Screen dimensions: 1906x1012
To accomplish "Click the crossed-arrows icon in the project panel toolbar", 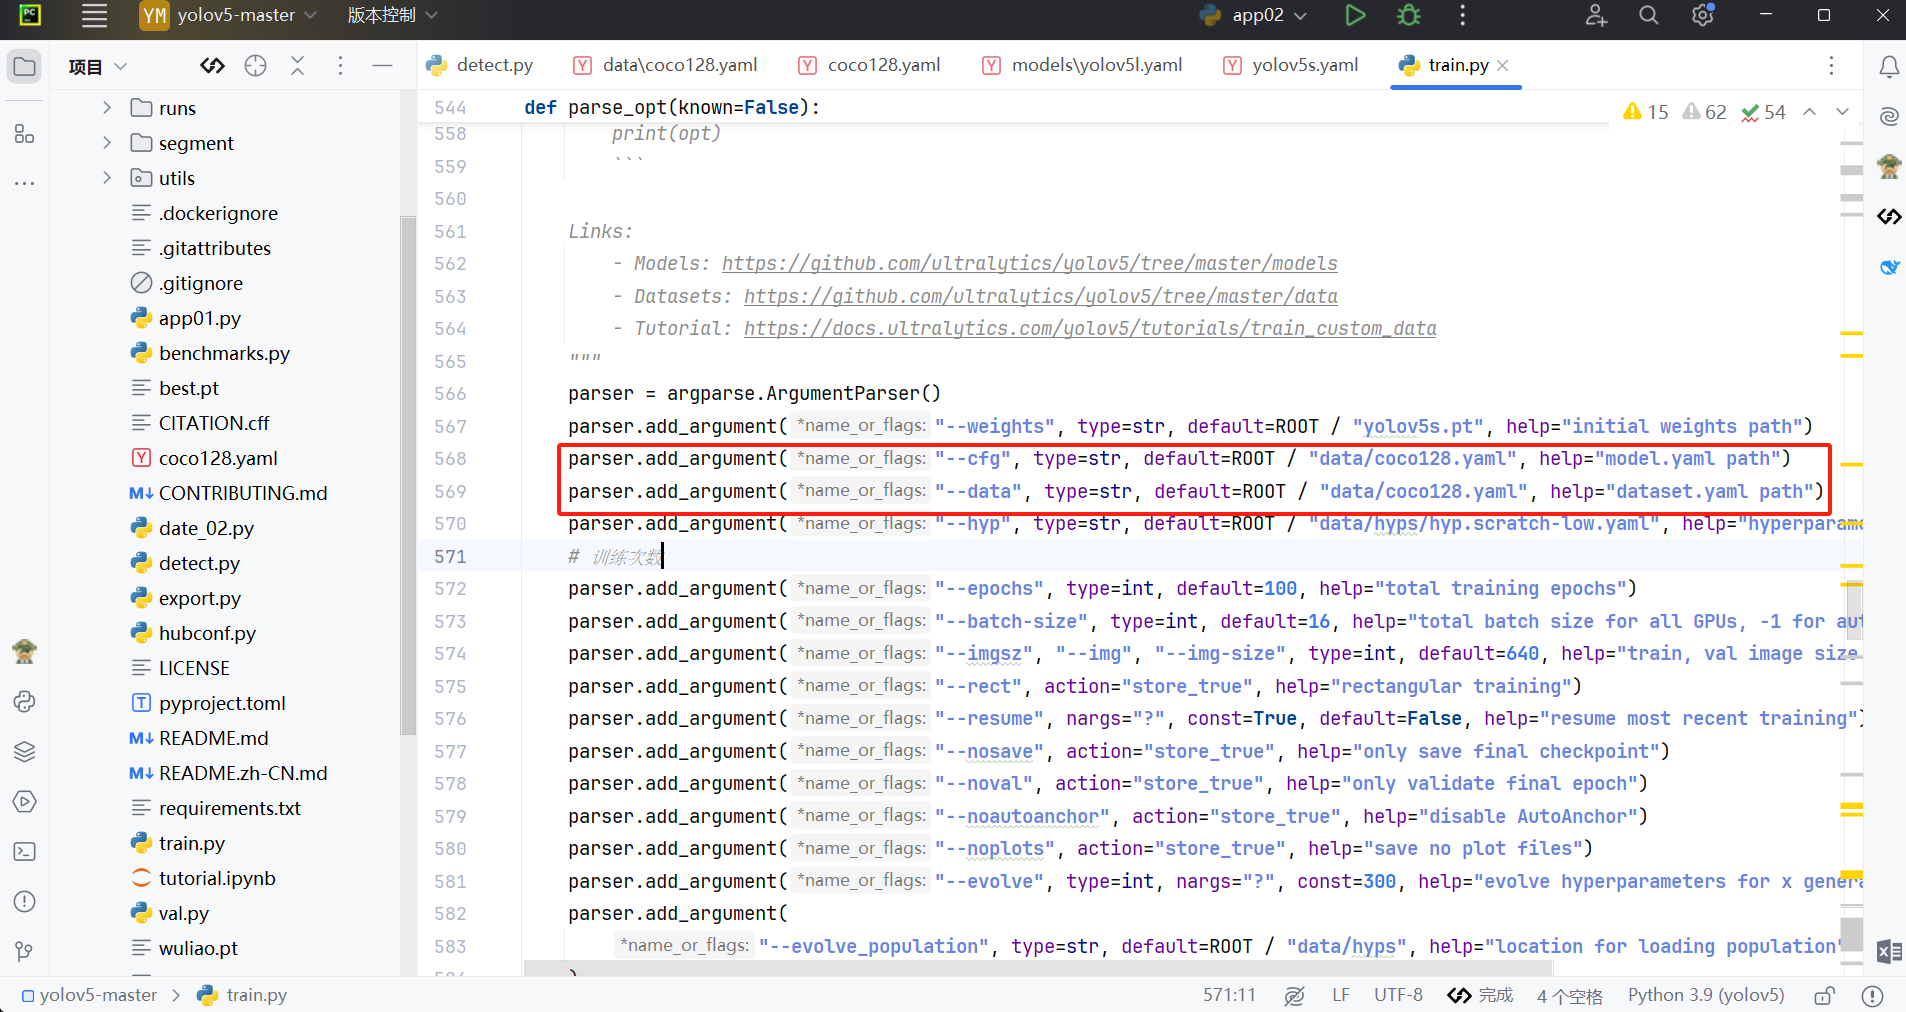I will tap(297, 66).
